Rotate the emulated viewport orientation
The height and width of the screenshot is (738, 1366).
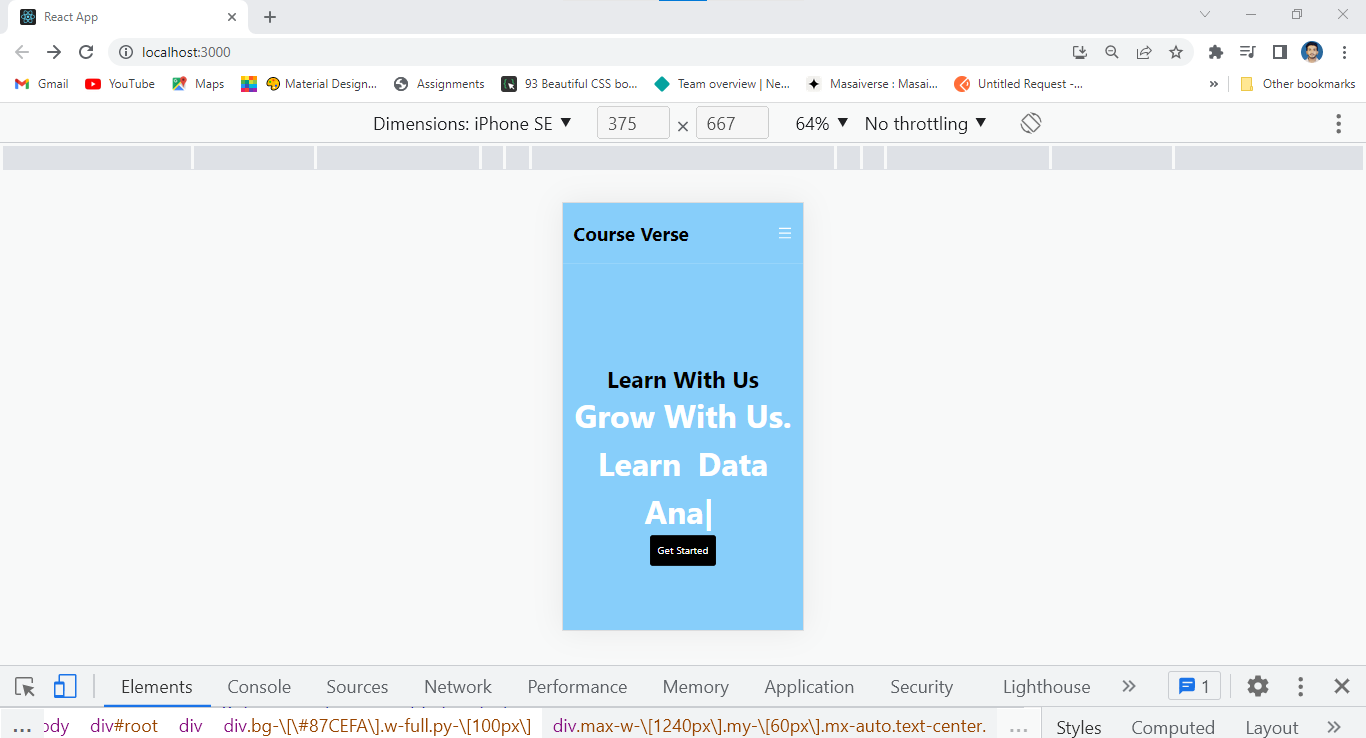click(x=1030, y=122)
